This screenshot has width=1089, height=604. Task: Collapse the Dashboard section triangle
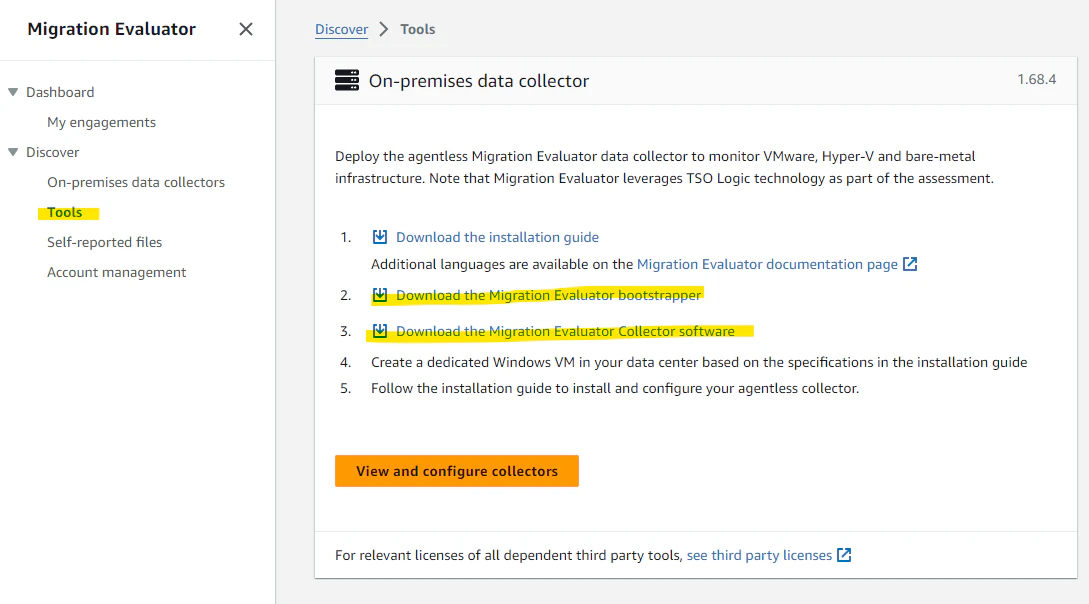pyautogui.click(x=13, y=92)
